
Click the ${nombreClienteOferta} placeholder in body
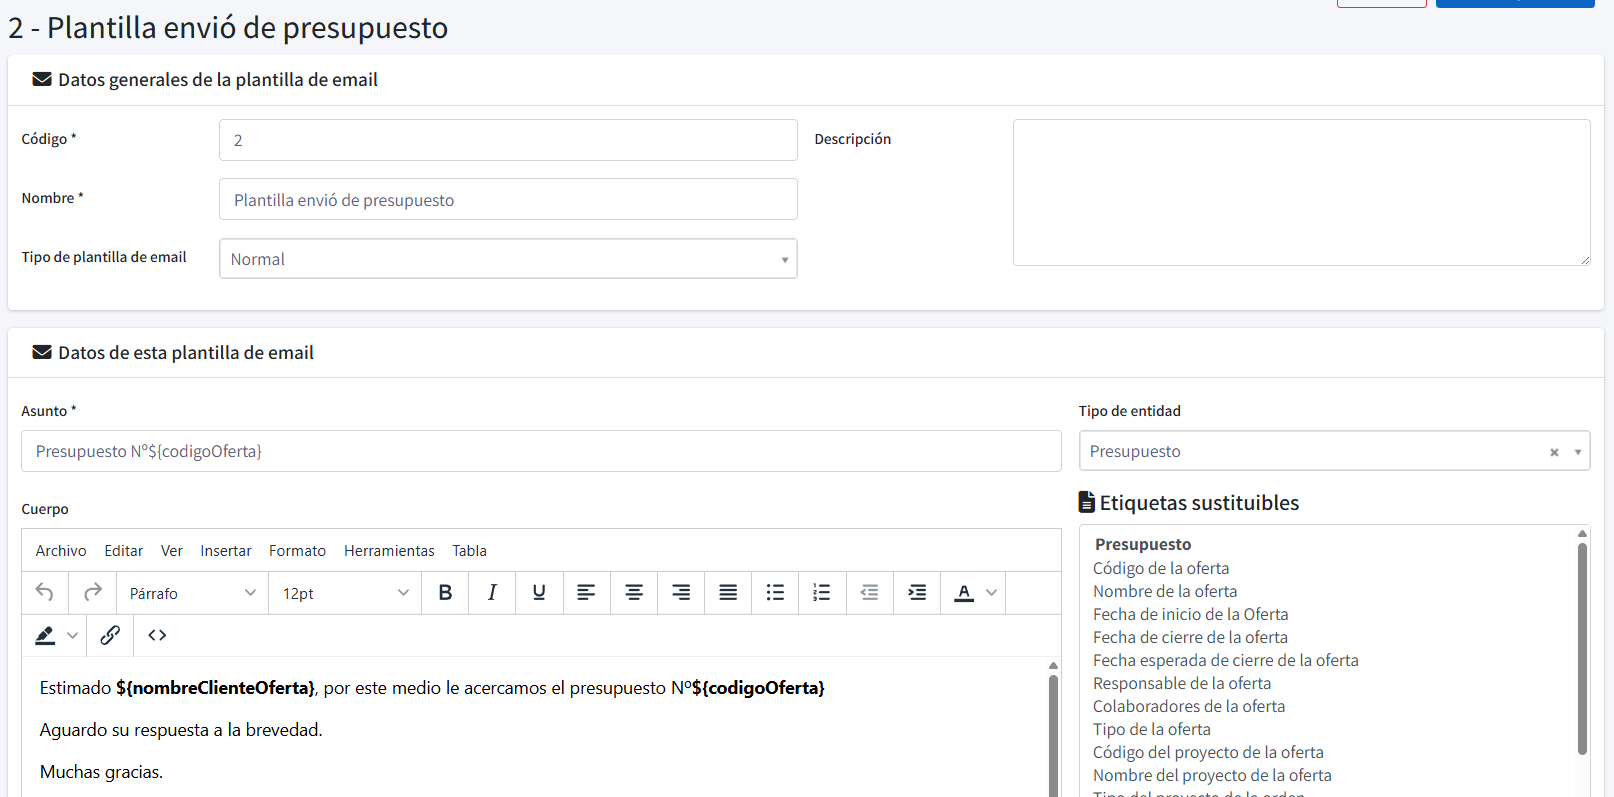215,688
